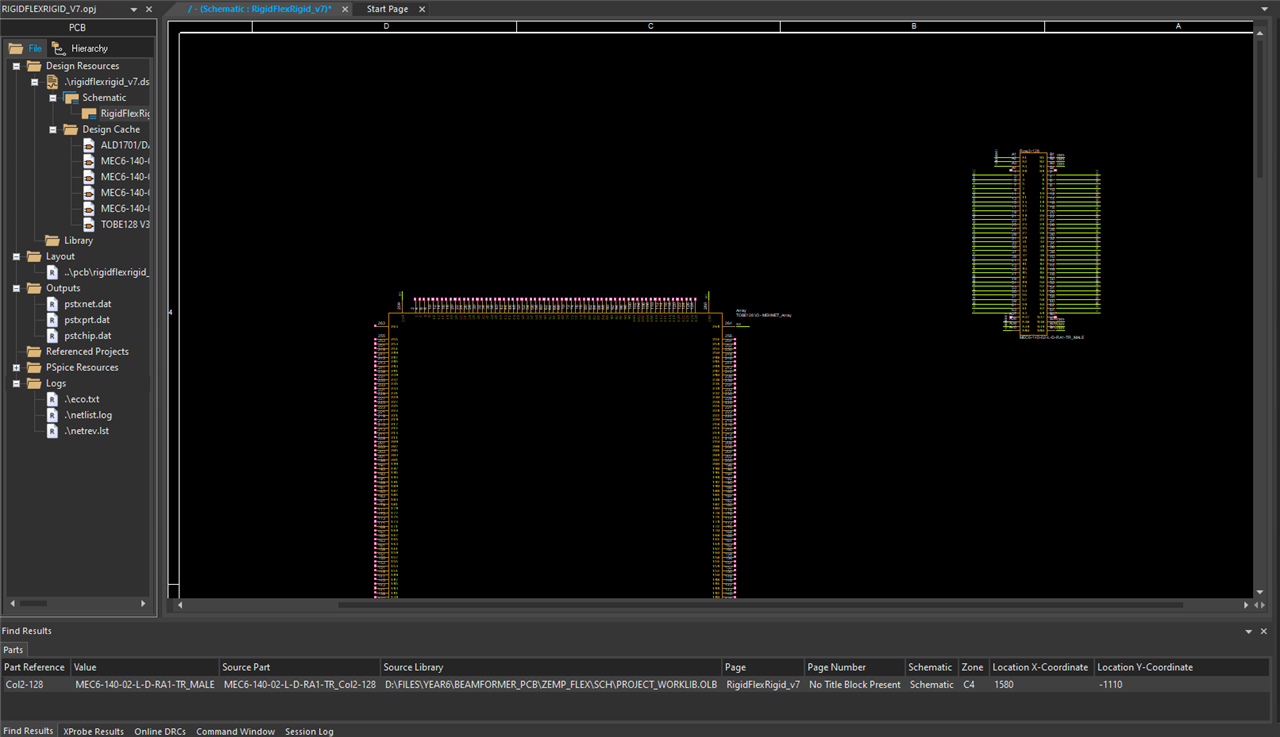Collapse the rigidflexrigid_v7.dsn node
This screenshot has height=737, width=1280.
tap(34, 82)
